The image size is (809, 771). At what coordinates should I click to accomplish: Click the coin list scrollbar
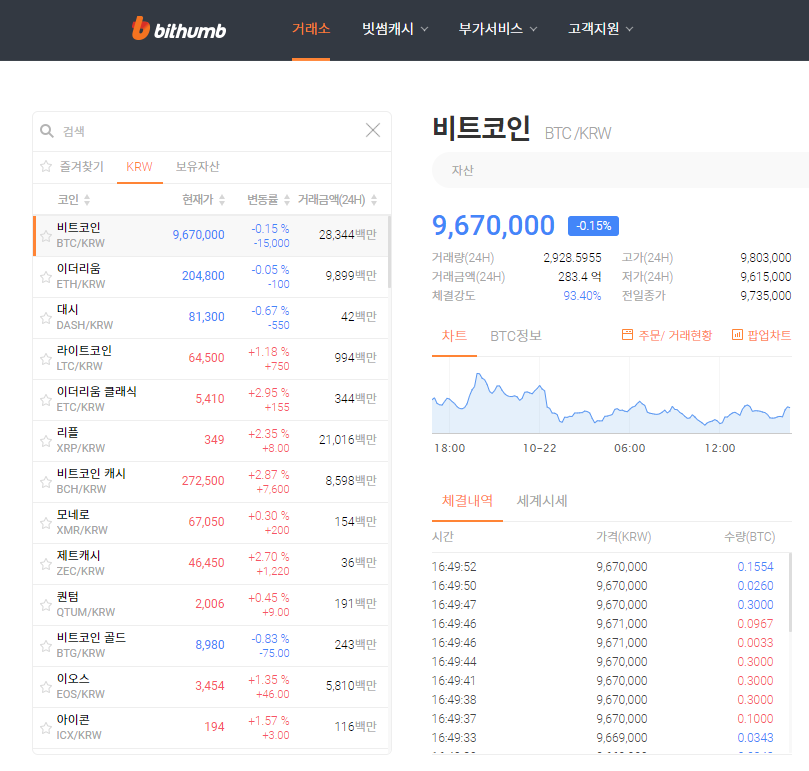(x=388, y=252)
